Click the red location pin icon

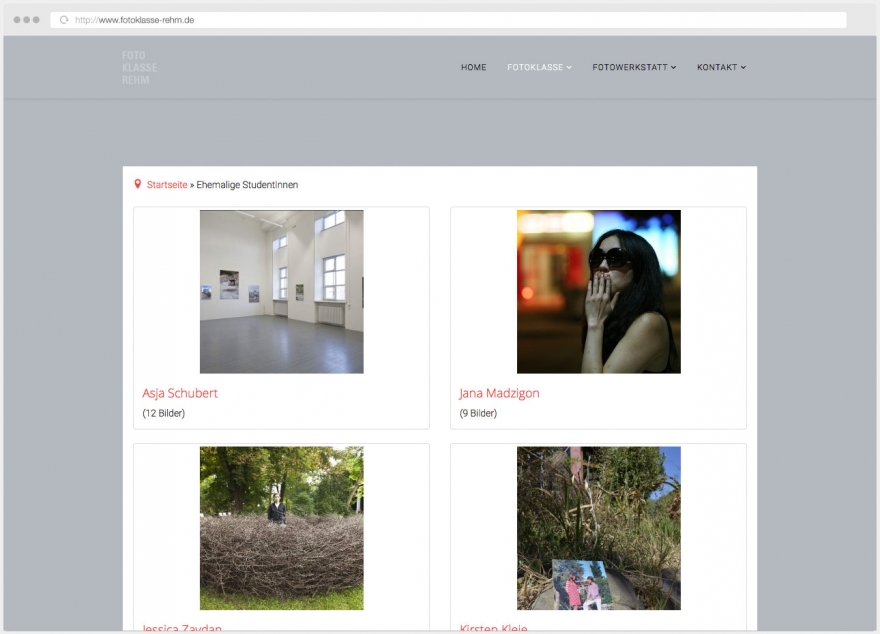coord(138,184)
